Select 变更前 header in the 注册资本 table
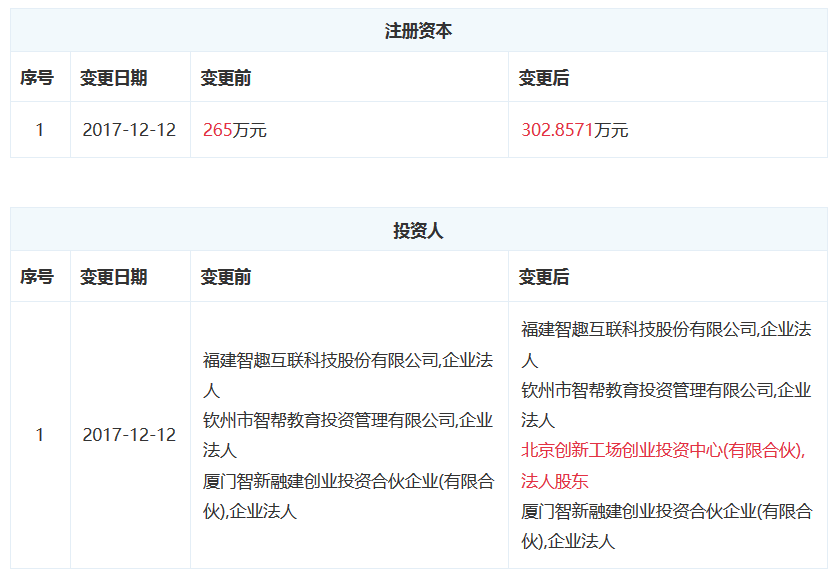Viewport: 836px width, 576px height. click(x=226, y=78)
